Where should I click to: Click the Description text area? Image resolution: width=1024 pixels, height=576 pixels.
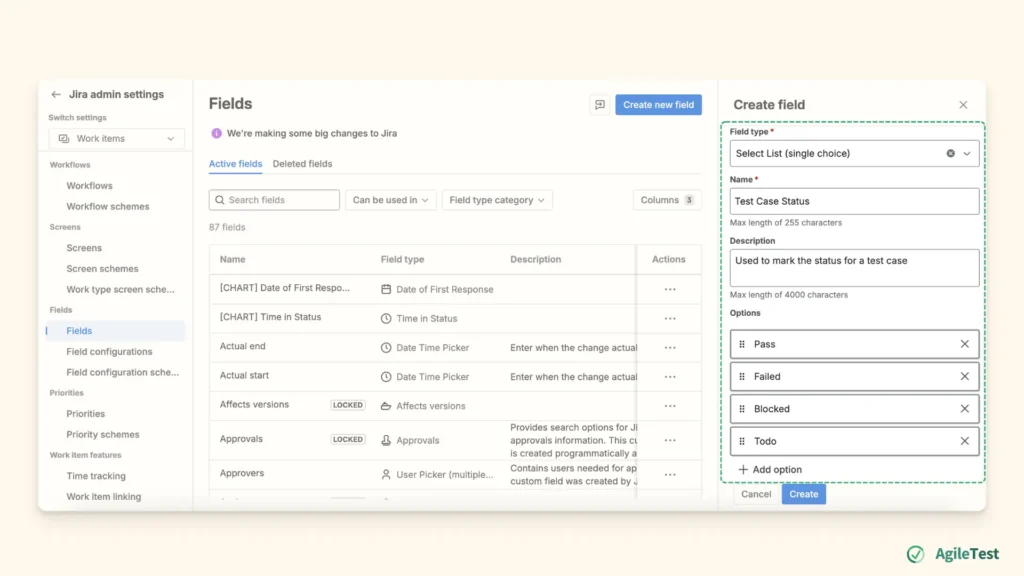[854, 268]
